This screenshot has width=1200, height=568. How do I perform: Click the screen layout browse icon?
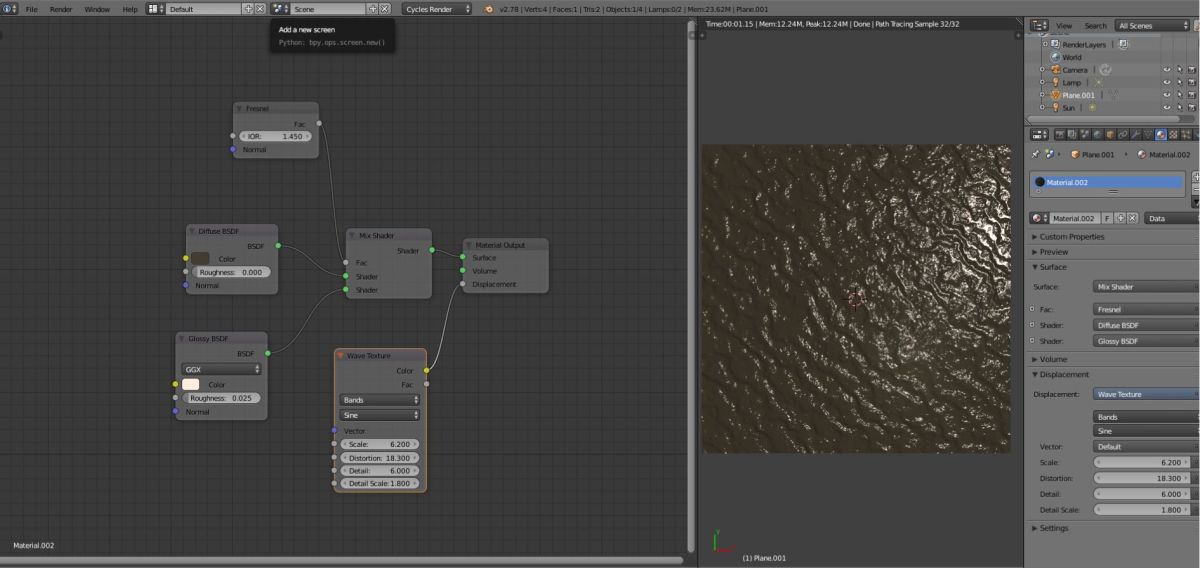point(156,8)
